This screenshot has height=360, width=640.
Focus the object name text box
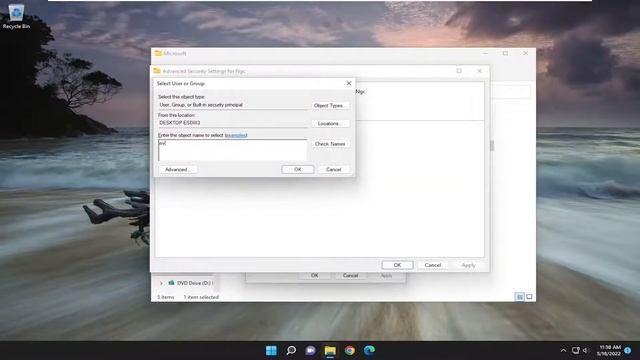pos(233,150)
